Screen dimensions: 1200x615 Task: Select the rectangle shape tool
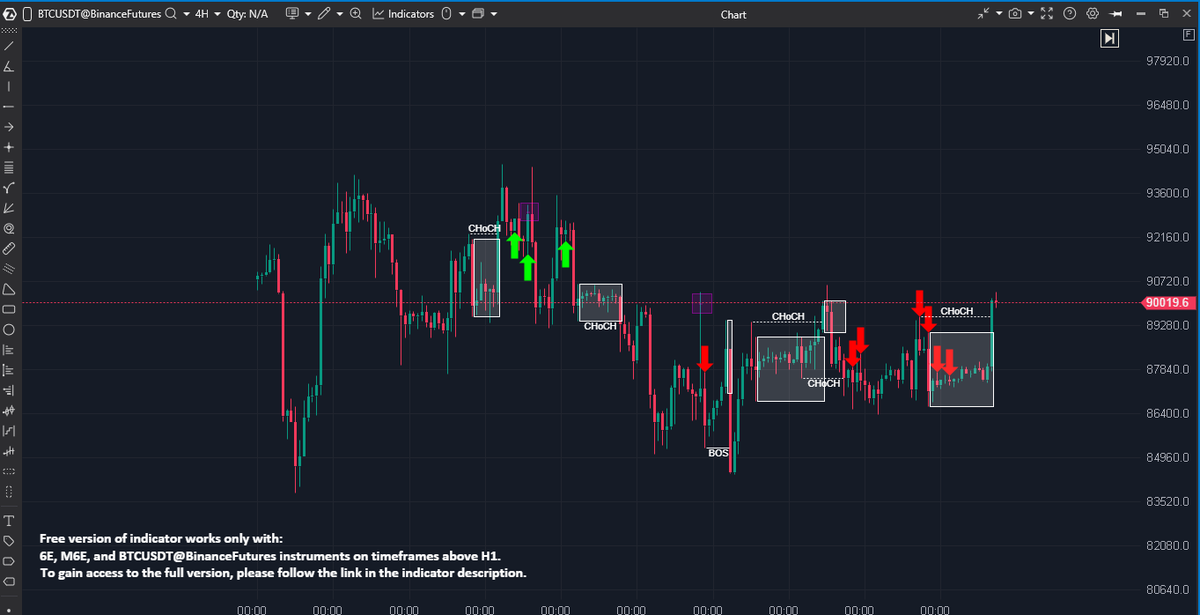click(x=9, y=309)
